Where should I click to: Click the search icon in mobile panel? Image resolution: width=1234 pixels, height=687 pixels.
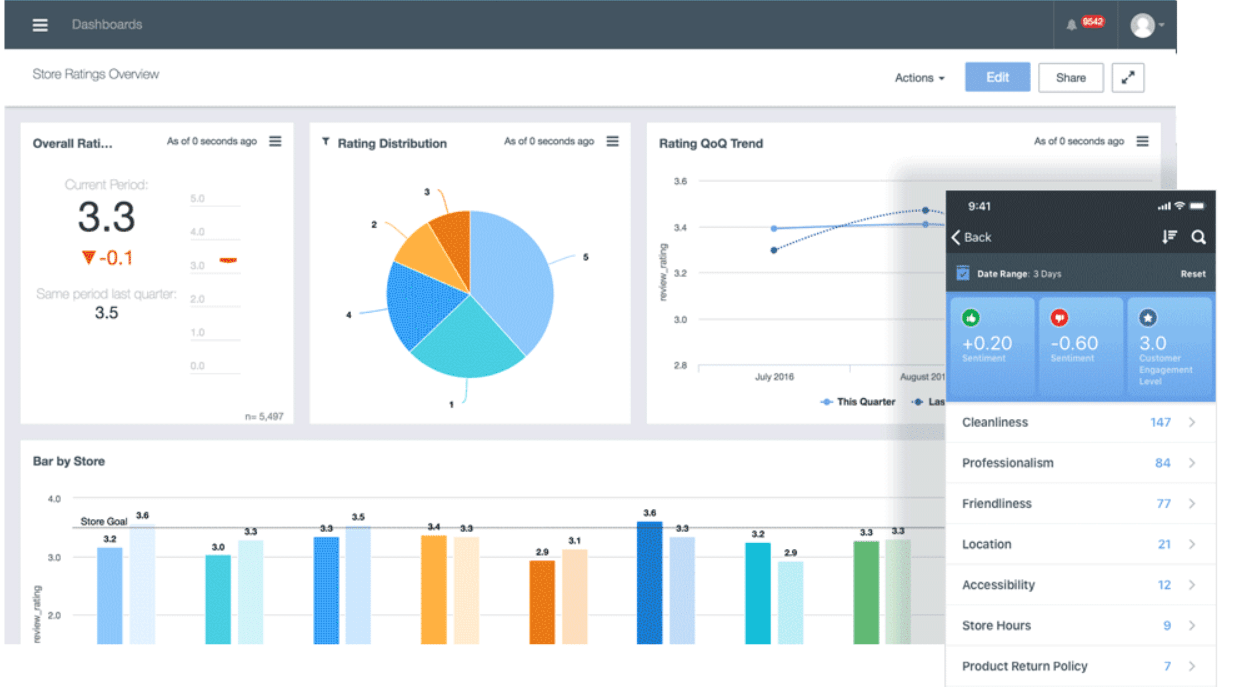coord(1198,237)
